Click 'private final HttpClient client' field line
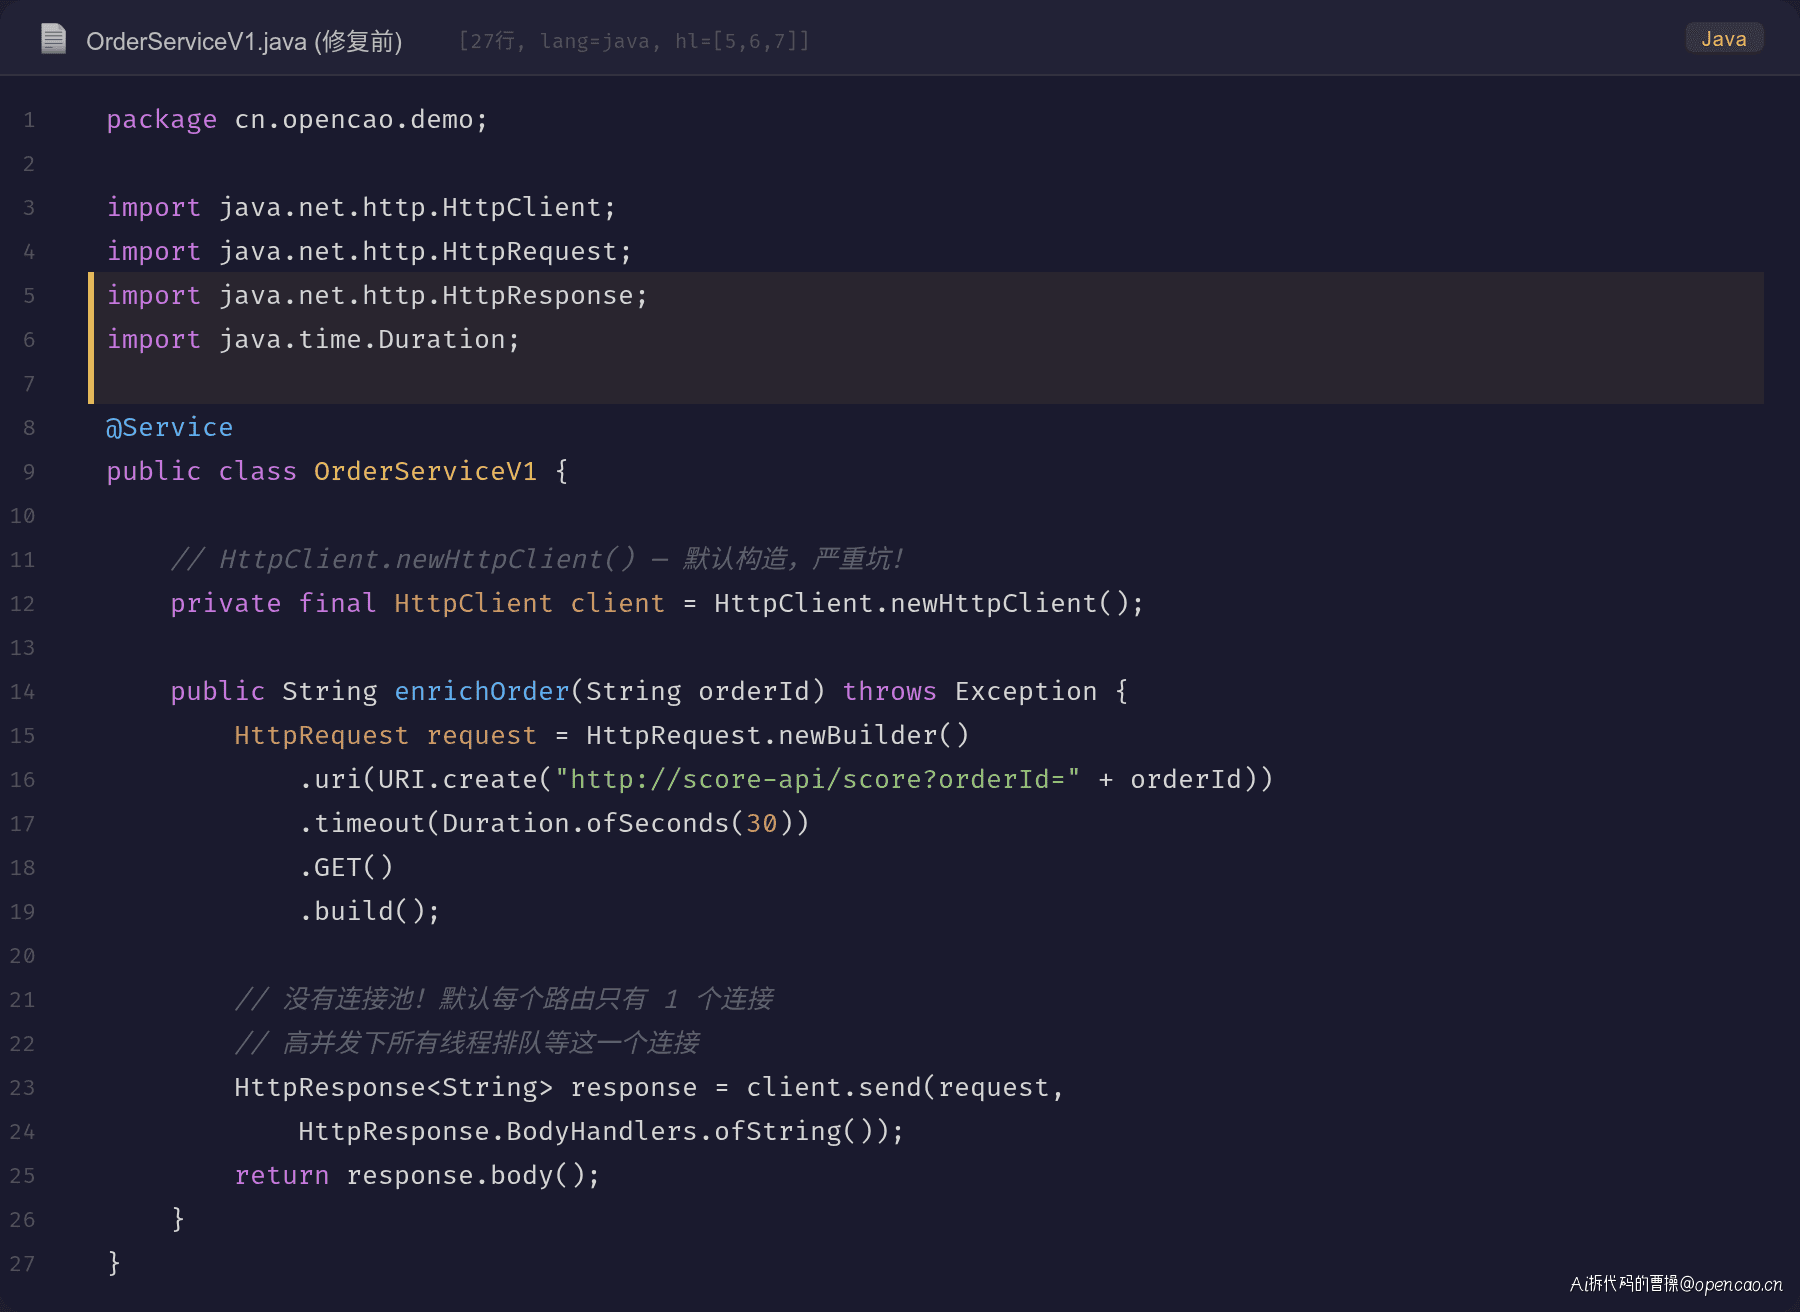 [657, 604]
